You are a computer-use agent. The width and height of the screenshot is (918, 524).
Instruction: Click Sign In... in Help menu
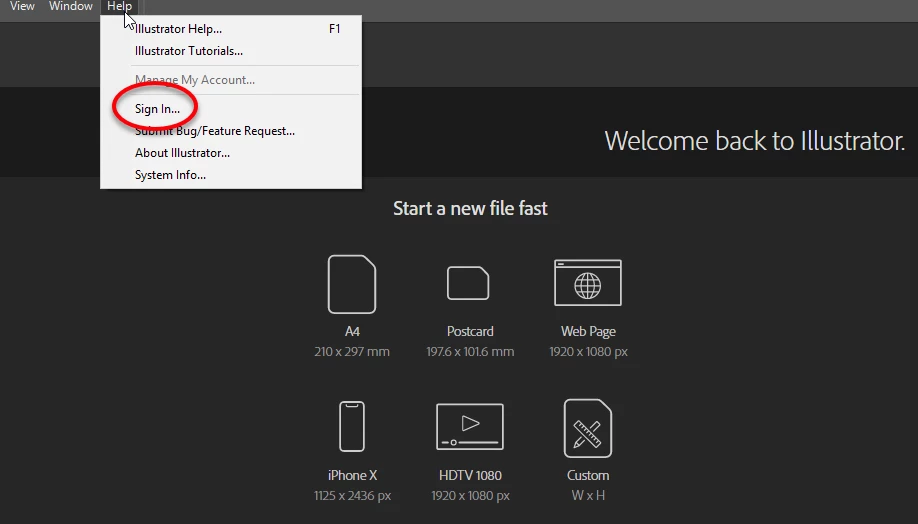pyautogui.click(x=231, y=109)
